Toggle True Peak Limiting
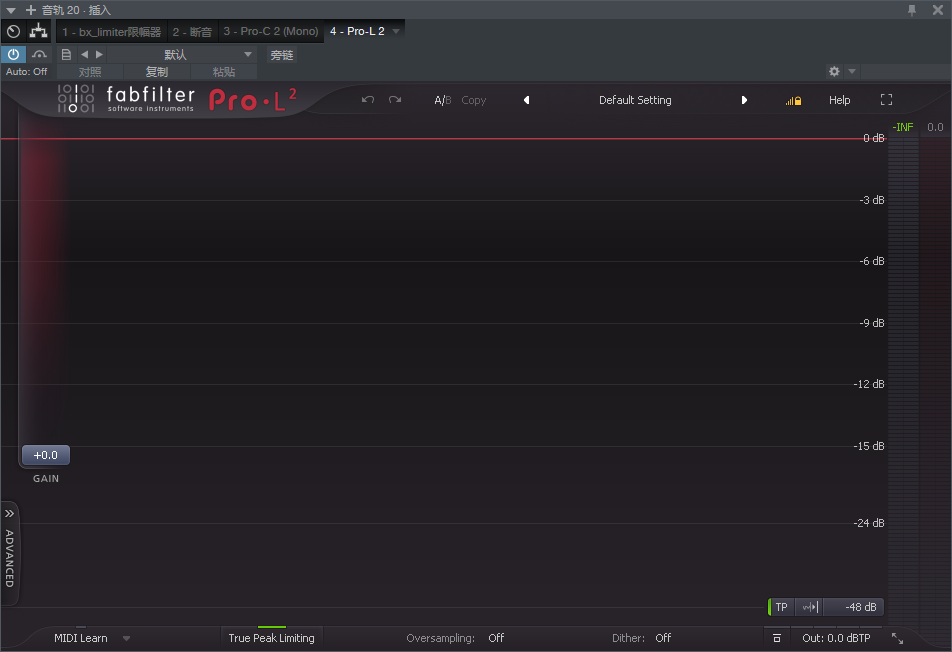952x652 pixels. click(271, 638)
